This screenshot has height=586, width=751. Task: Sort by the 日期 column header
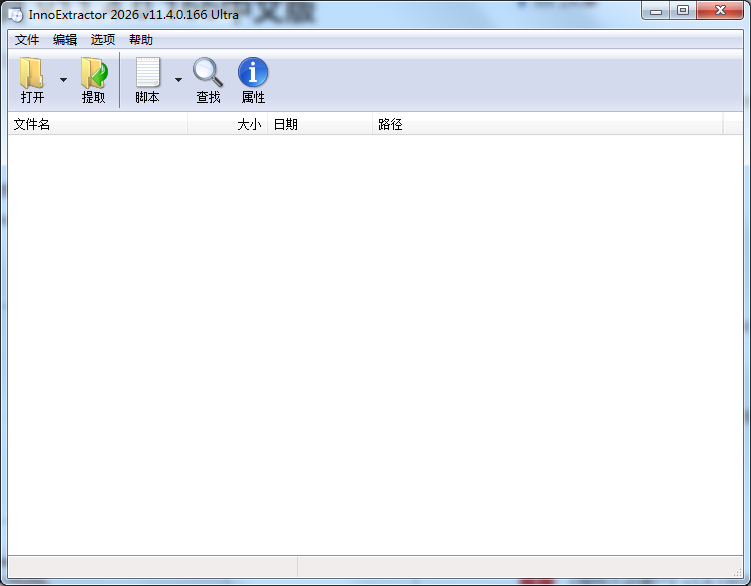[319, 125]
